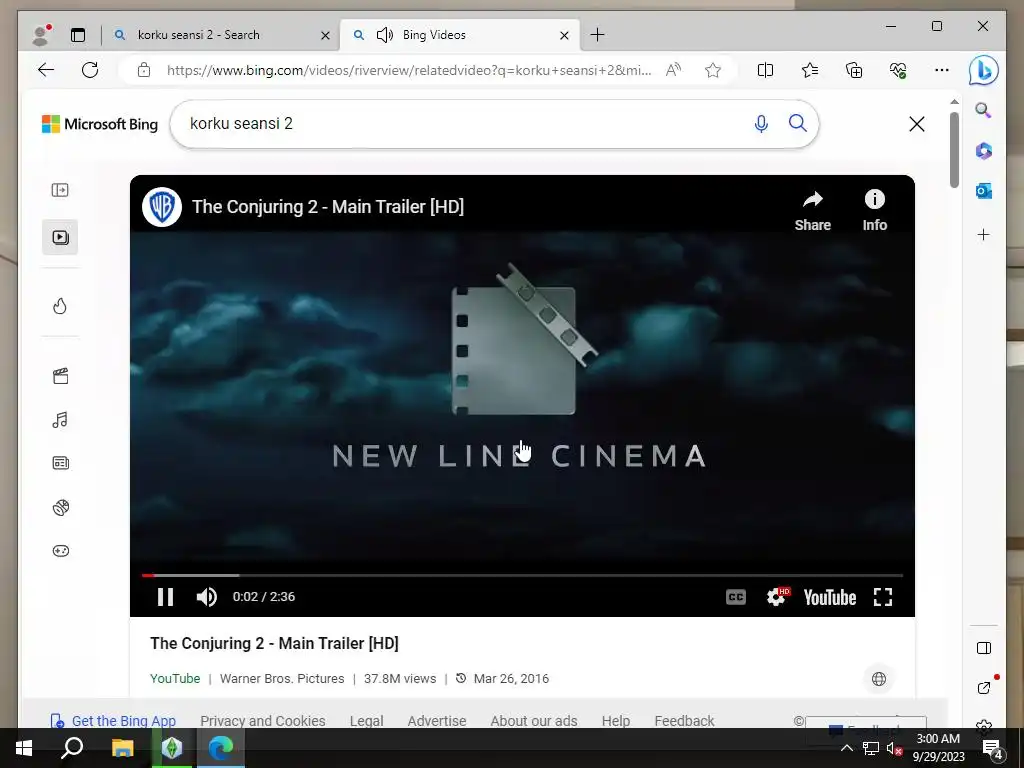Open sports videos category
The image size is (1024, 768).
61,507
